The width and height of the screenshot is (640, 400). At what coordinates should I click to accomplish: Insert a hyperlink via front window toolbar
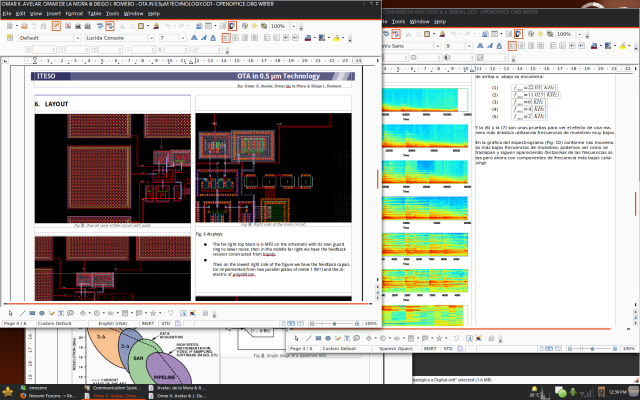click(x=199, y=26)
